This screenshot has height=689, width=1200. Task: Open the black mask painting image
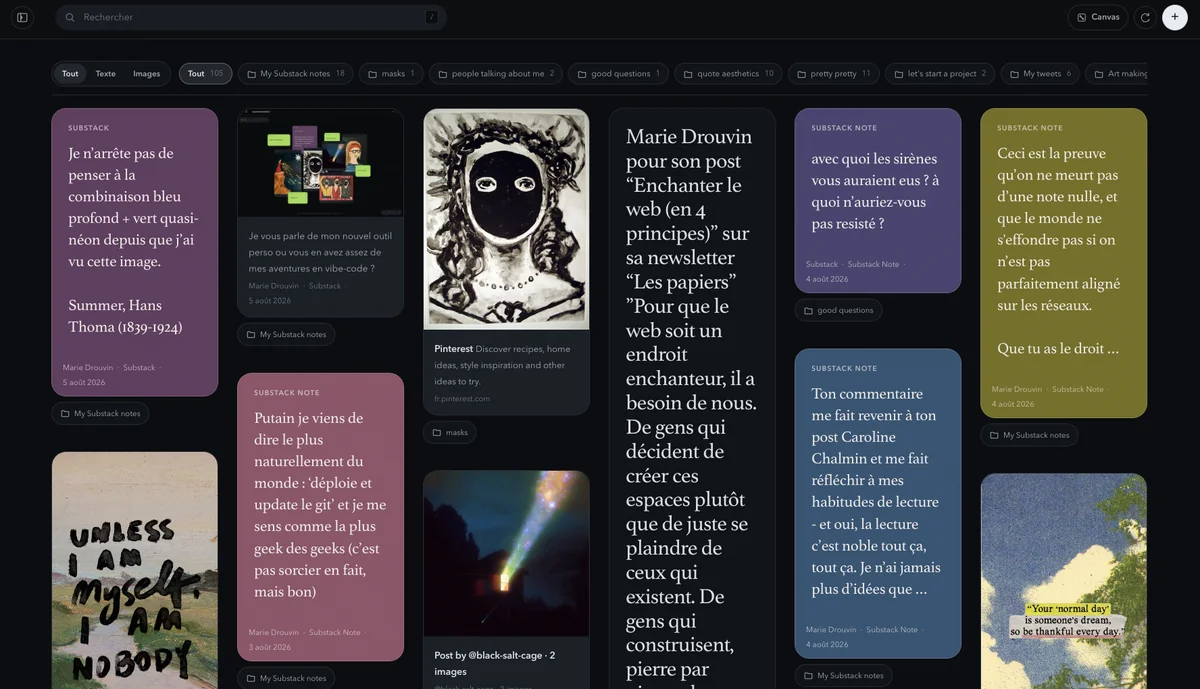point(506,218)
